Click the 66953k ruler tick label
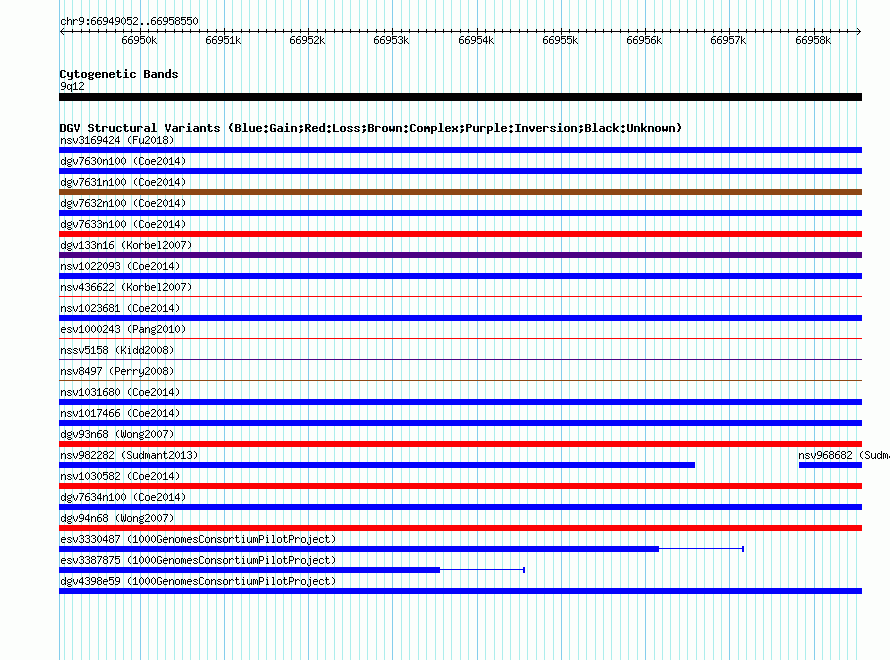890x660 pixels. [x=391, y=40]
